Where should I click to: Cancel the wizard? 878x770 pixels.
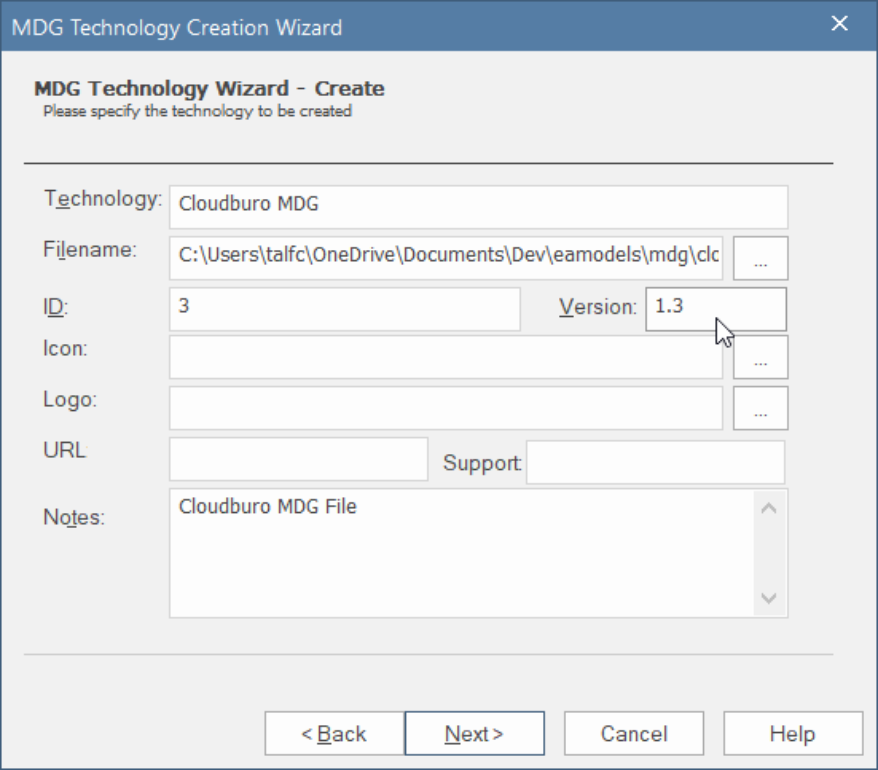click(x=634, y=734)
